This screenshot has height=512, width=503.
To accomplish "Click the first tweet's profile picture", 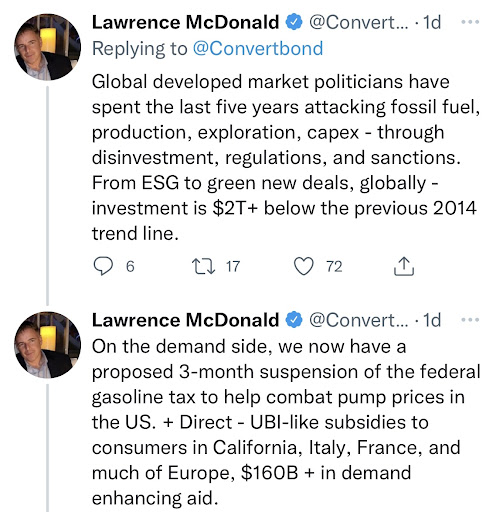I will click(48, 47).
